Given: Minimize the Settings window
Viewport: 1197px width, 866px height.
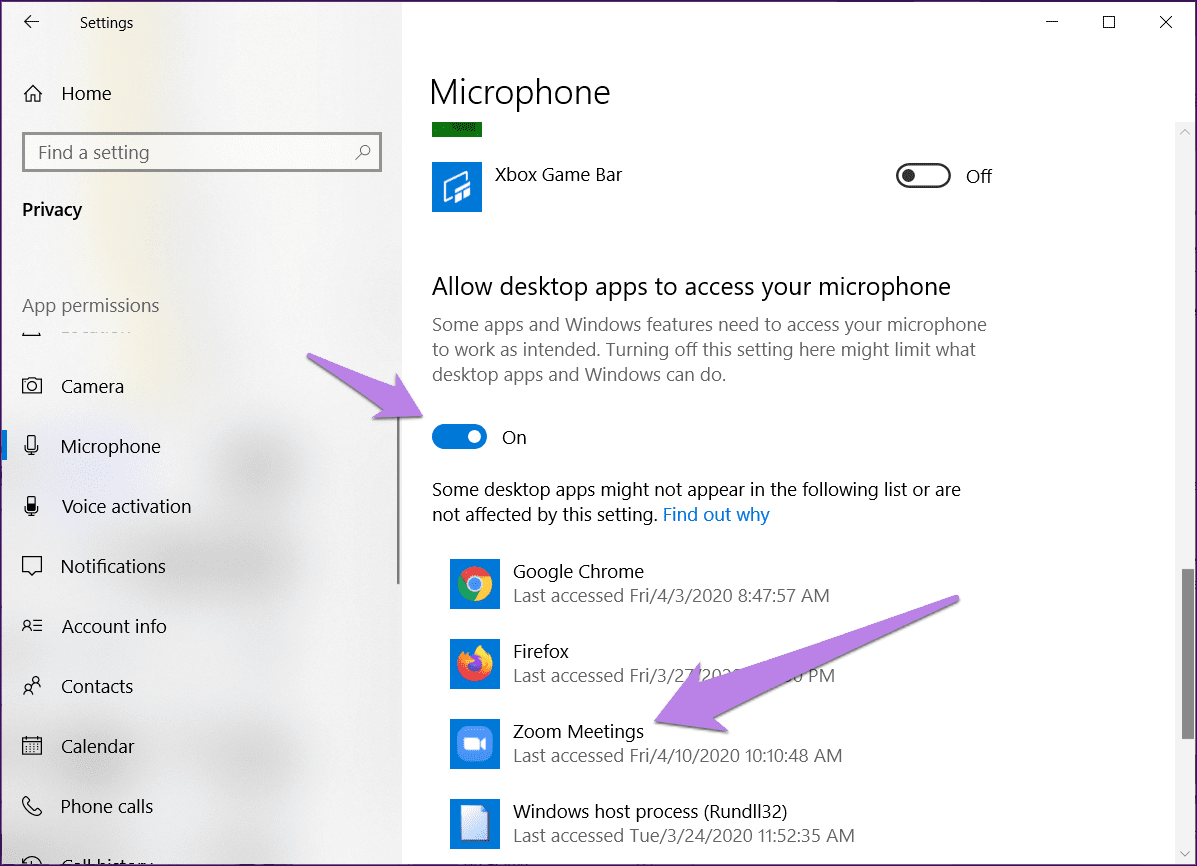Looking at the screenshot, I should pos(1052,22).
